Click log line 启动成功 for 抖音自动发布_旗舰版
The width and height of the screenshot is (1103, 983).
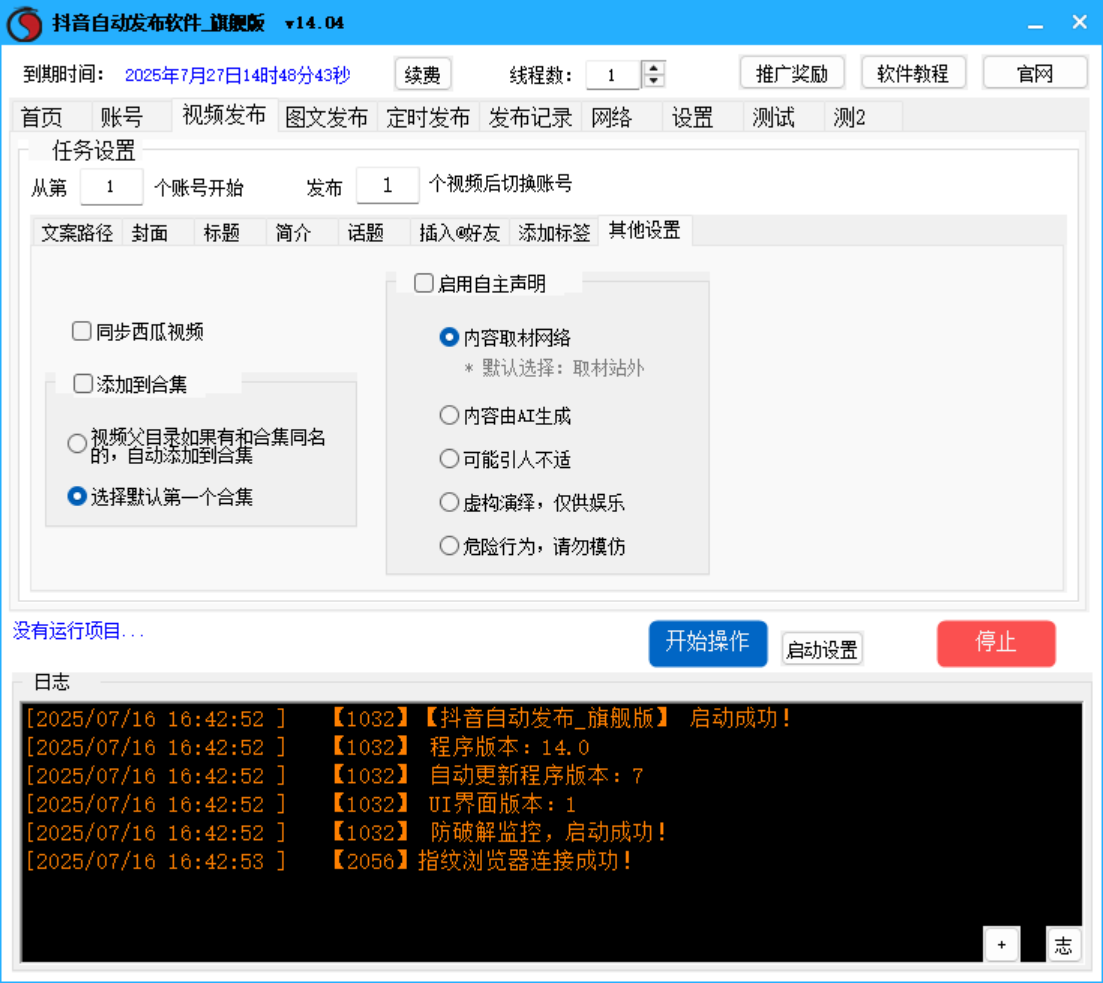point(408,718)
